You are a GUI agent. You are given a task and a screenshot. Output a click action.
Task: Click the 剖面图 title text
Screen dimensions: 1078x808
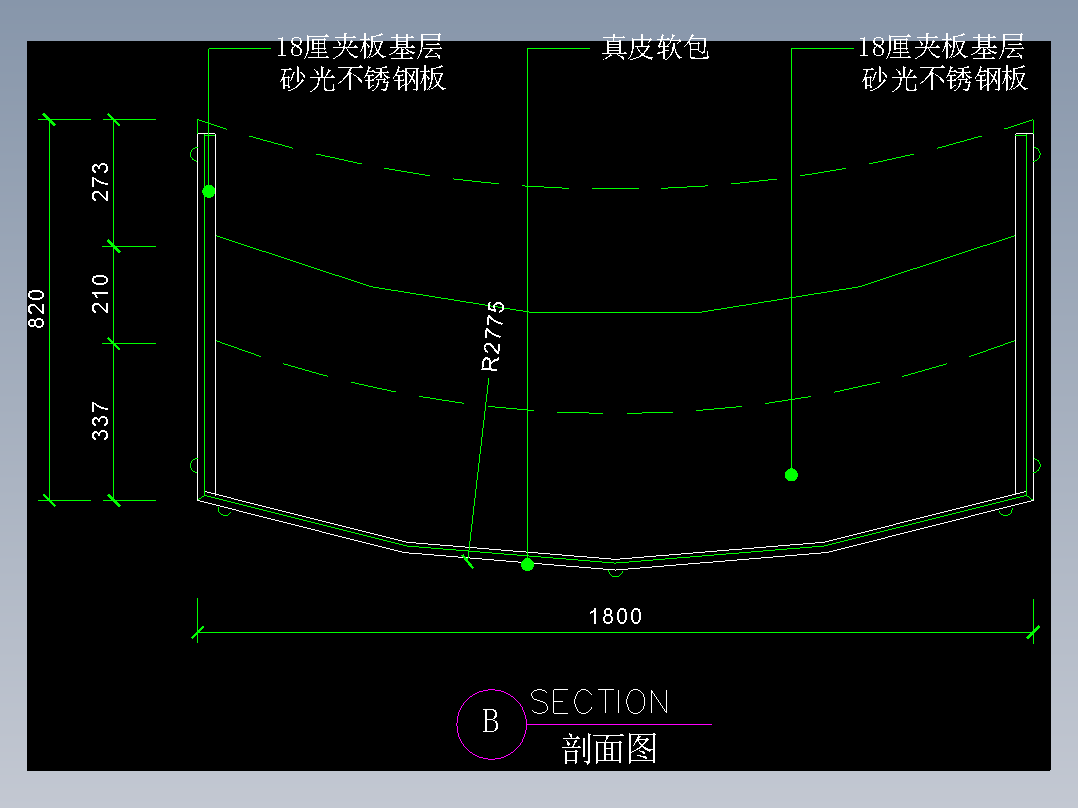pyautogui.click(x=609, y=749)
